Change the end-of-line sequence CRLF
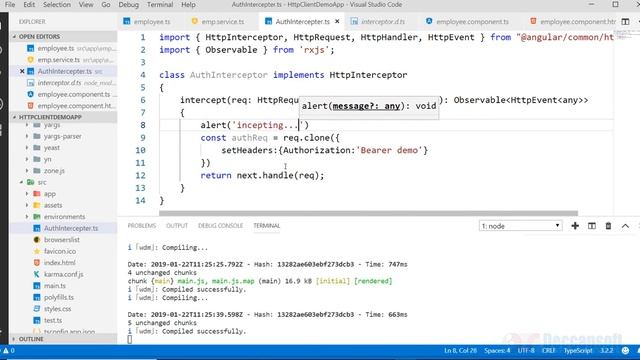The image size is (640, 360). coord(549,350)
